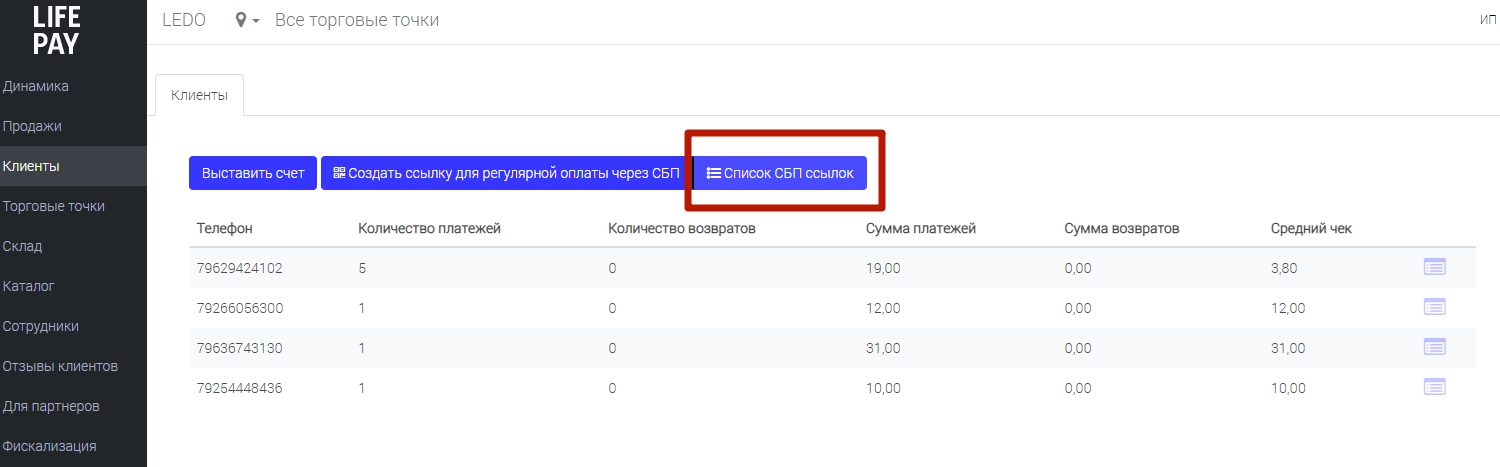
Task: Open details icon for client 79266056300
Action: [1434, 307]
